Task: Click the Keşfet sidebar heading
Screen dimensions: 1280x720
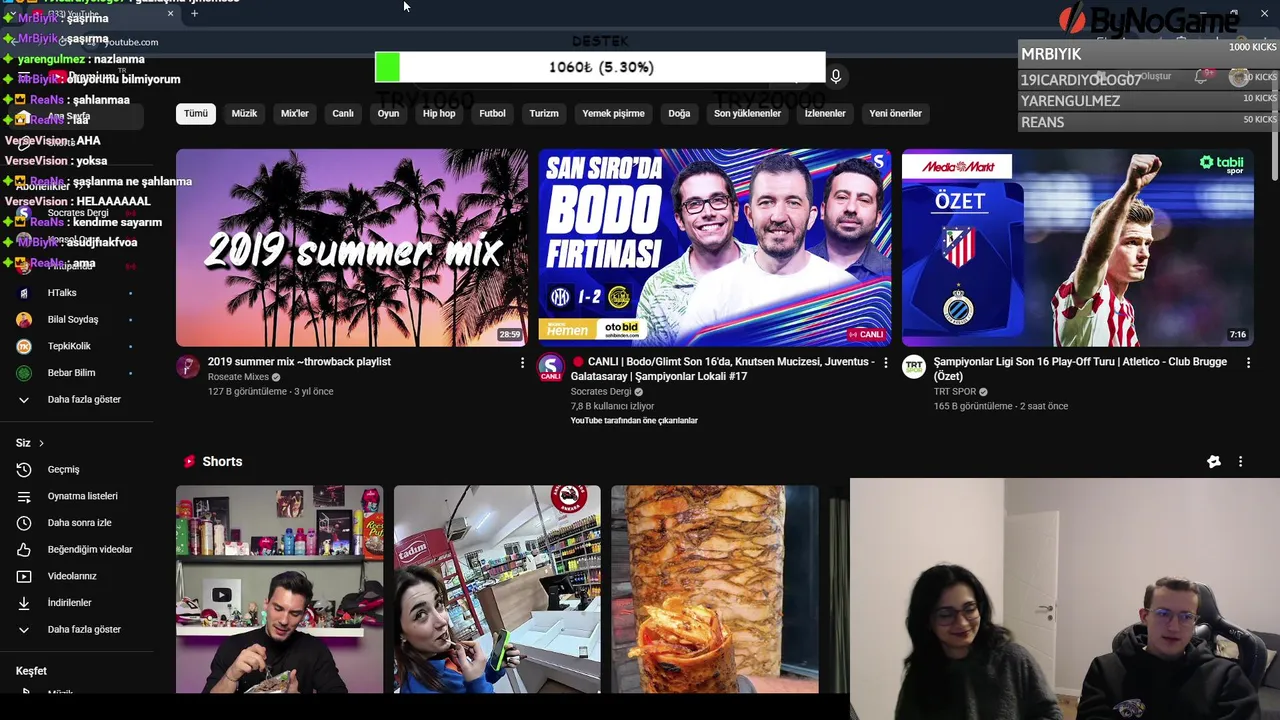Action: pos(31,671)
